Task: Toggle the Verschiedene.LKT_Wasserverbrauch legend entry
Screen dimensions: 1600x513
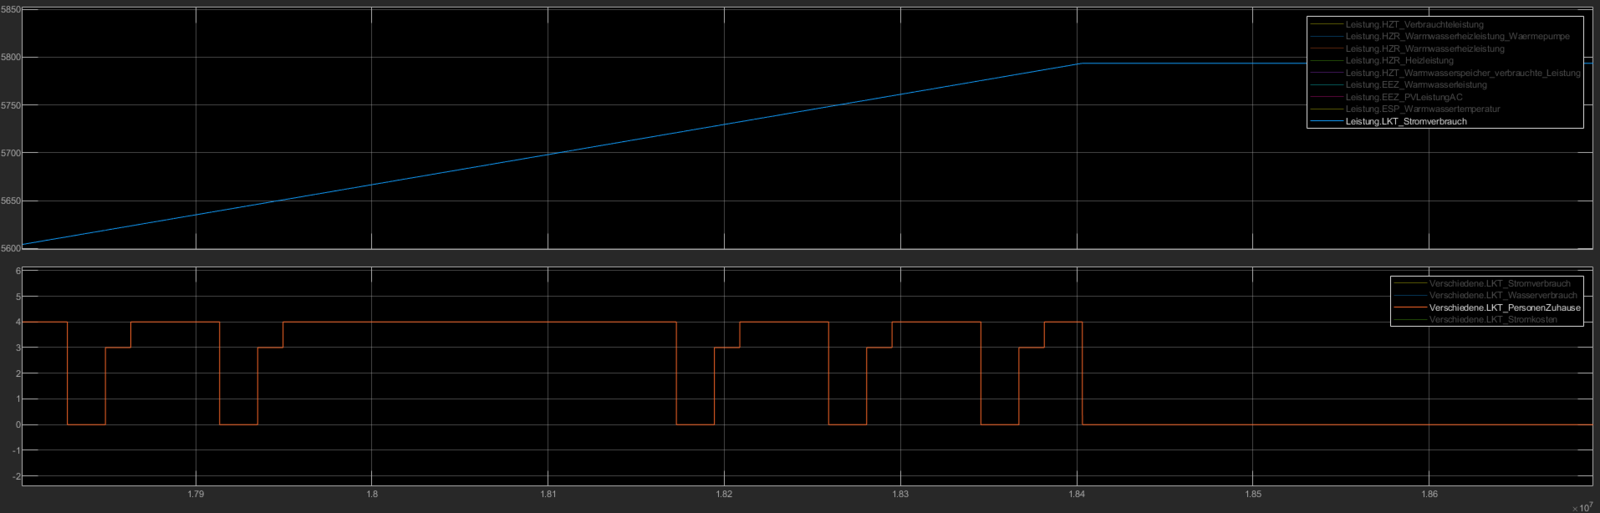Action: click(1502, 296)
